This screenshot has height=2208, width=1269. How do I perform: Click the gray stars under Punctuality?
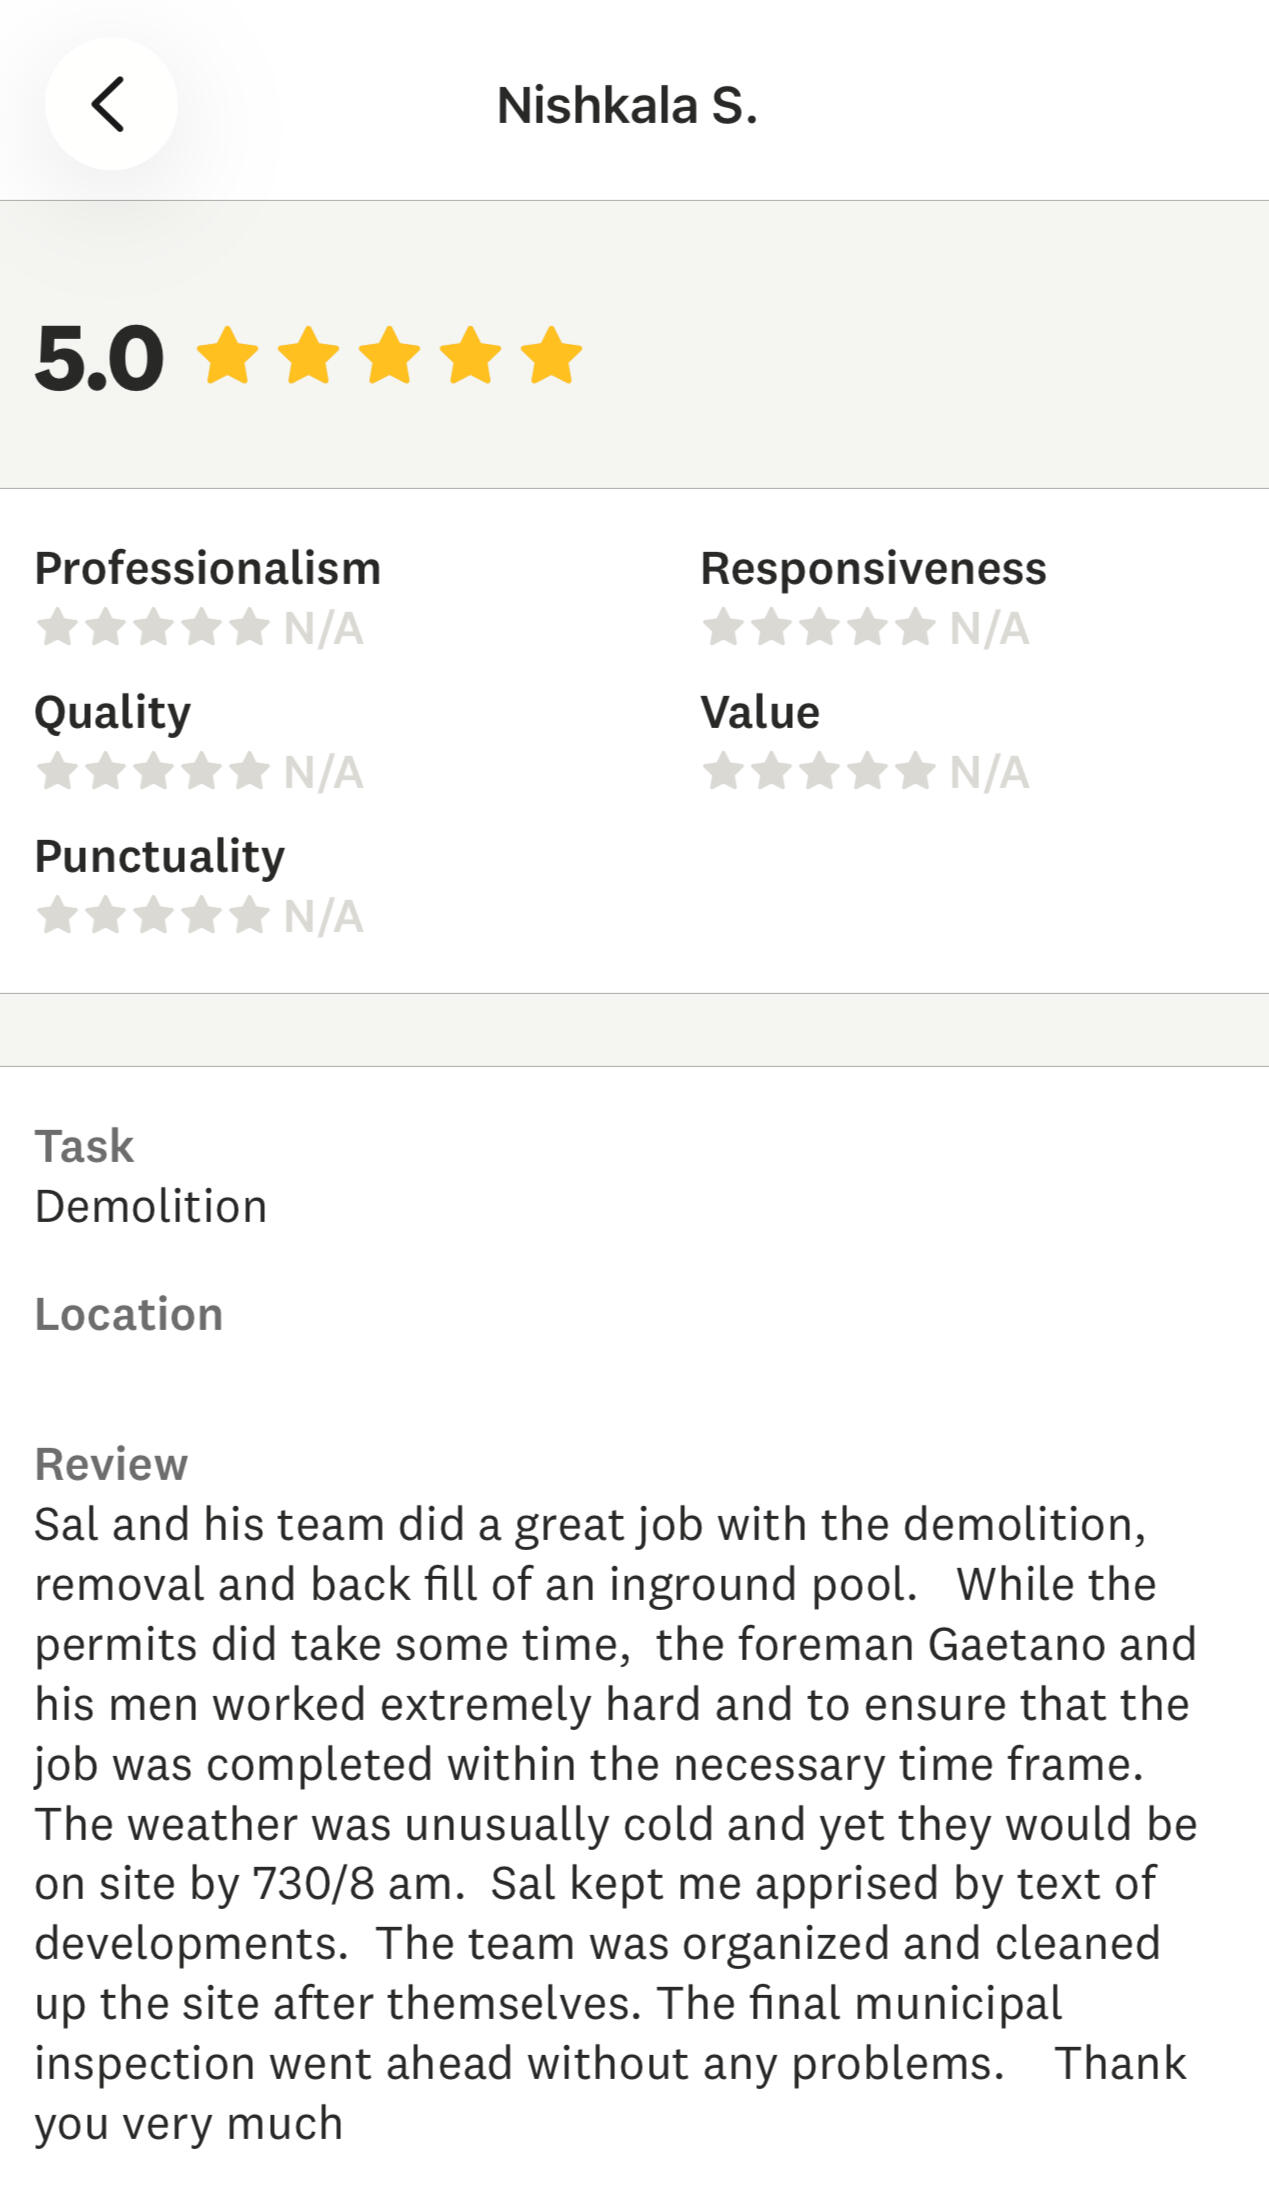click(x=153, y=915)
